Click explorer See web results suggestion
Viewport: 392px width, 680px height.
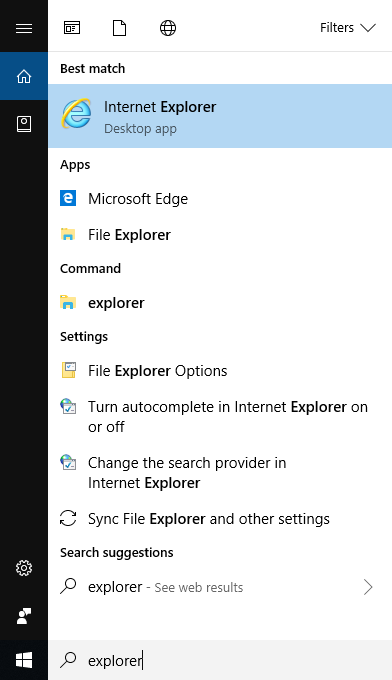(220, 587)
